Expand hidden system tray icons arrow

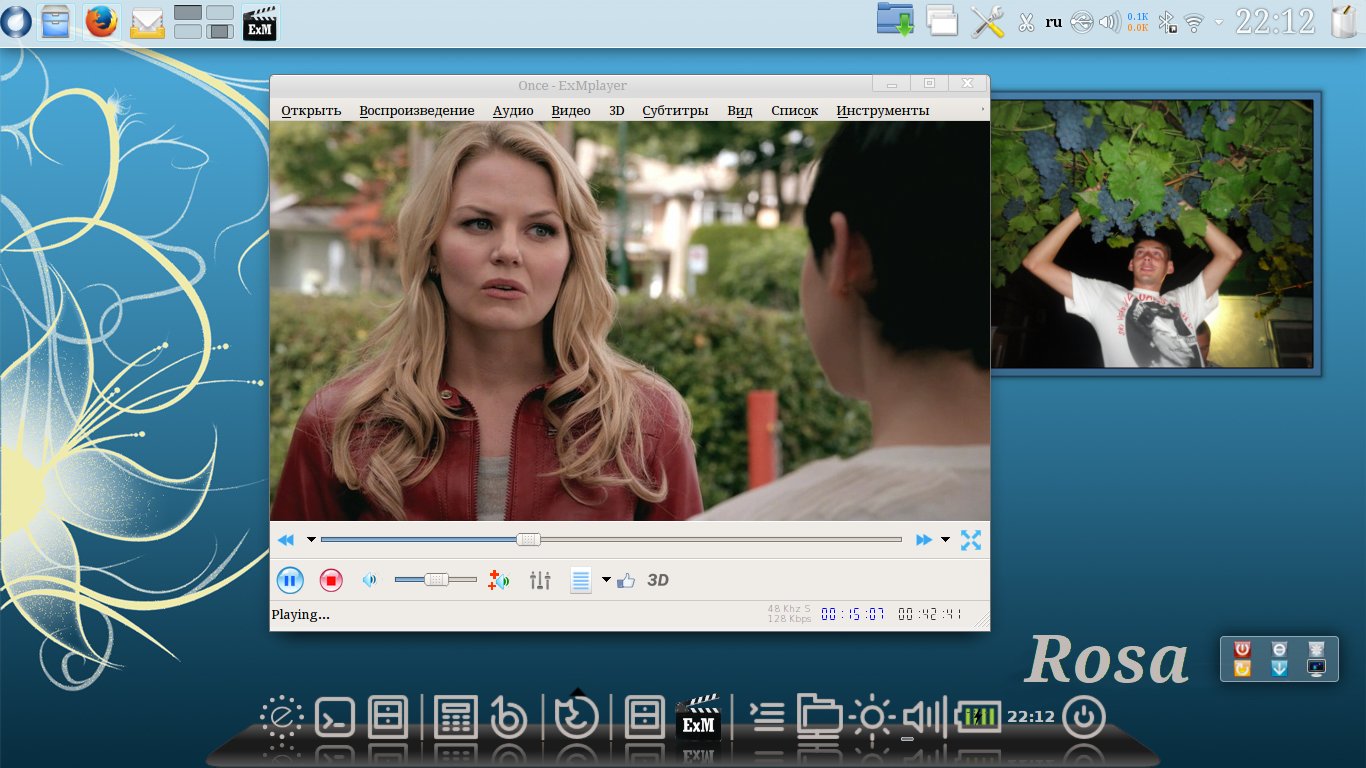click(1218, 21)
